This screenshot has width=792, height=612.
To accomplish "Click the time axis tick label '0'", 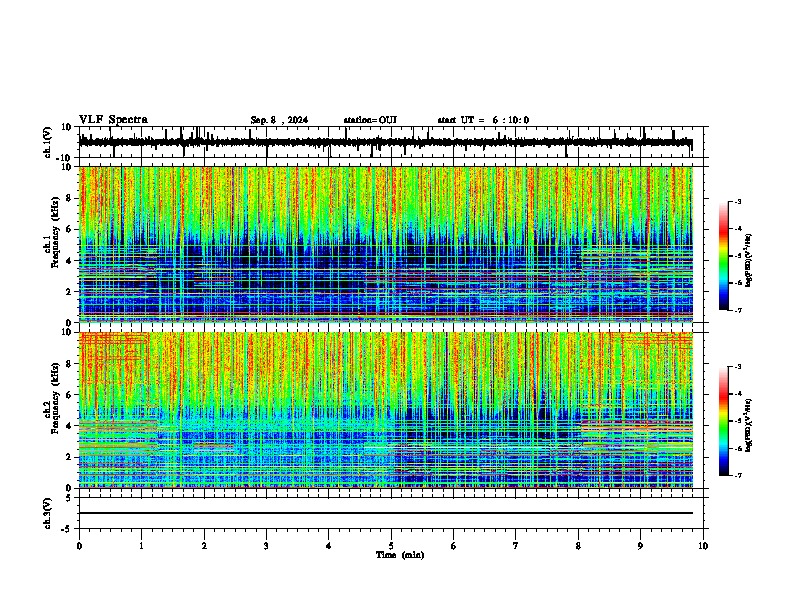I will pyautogui.click(x=79, y=546).
